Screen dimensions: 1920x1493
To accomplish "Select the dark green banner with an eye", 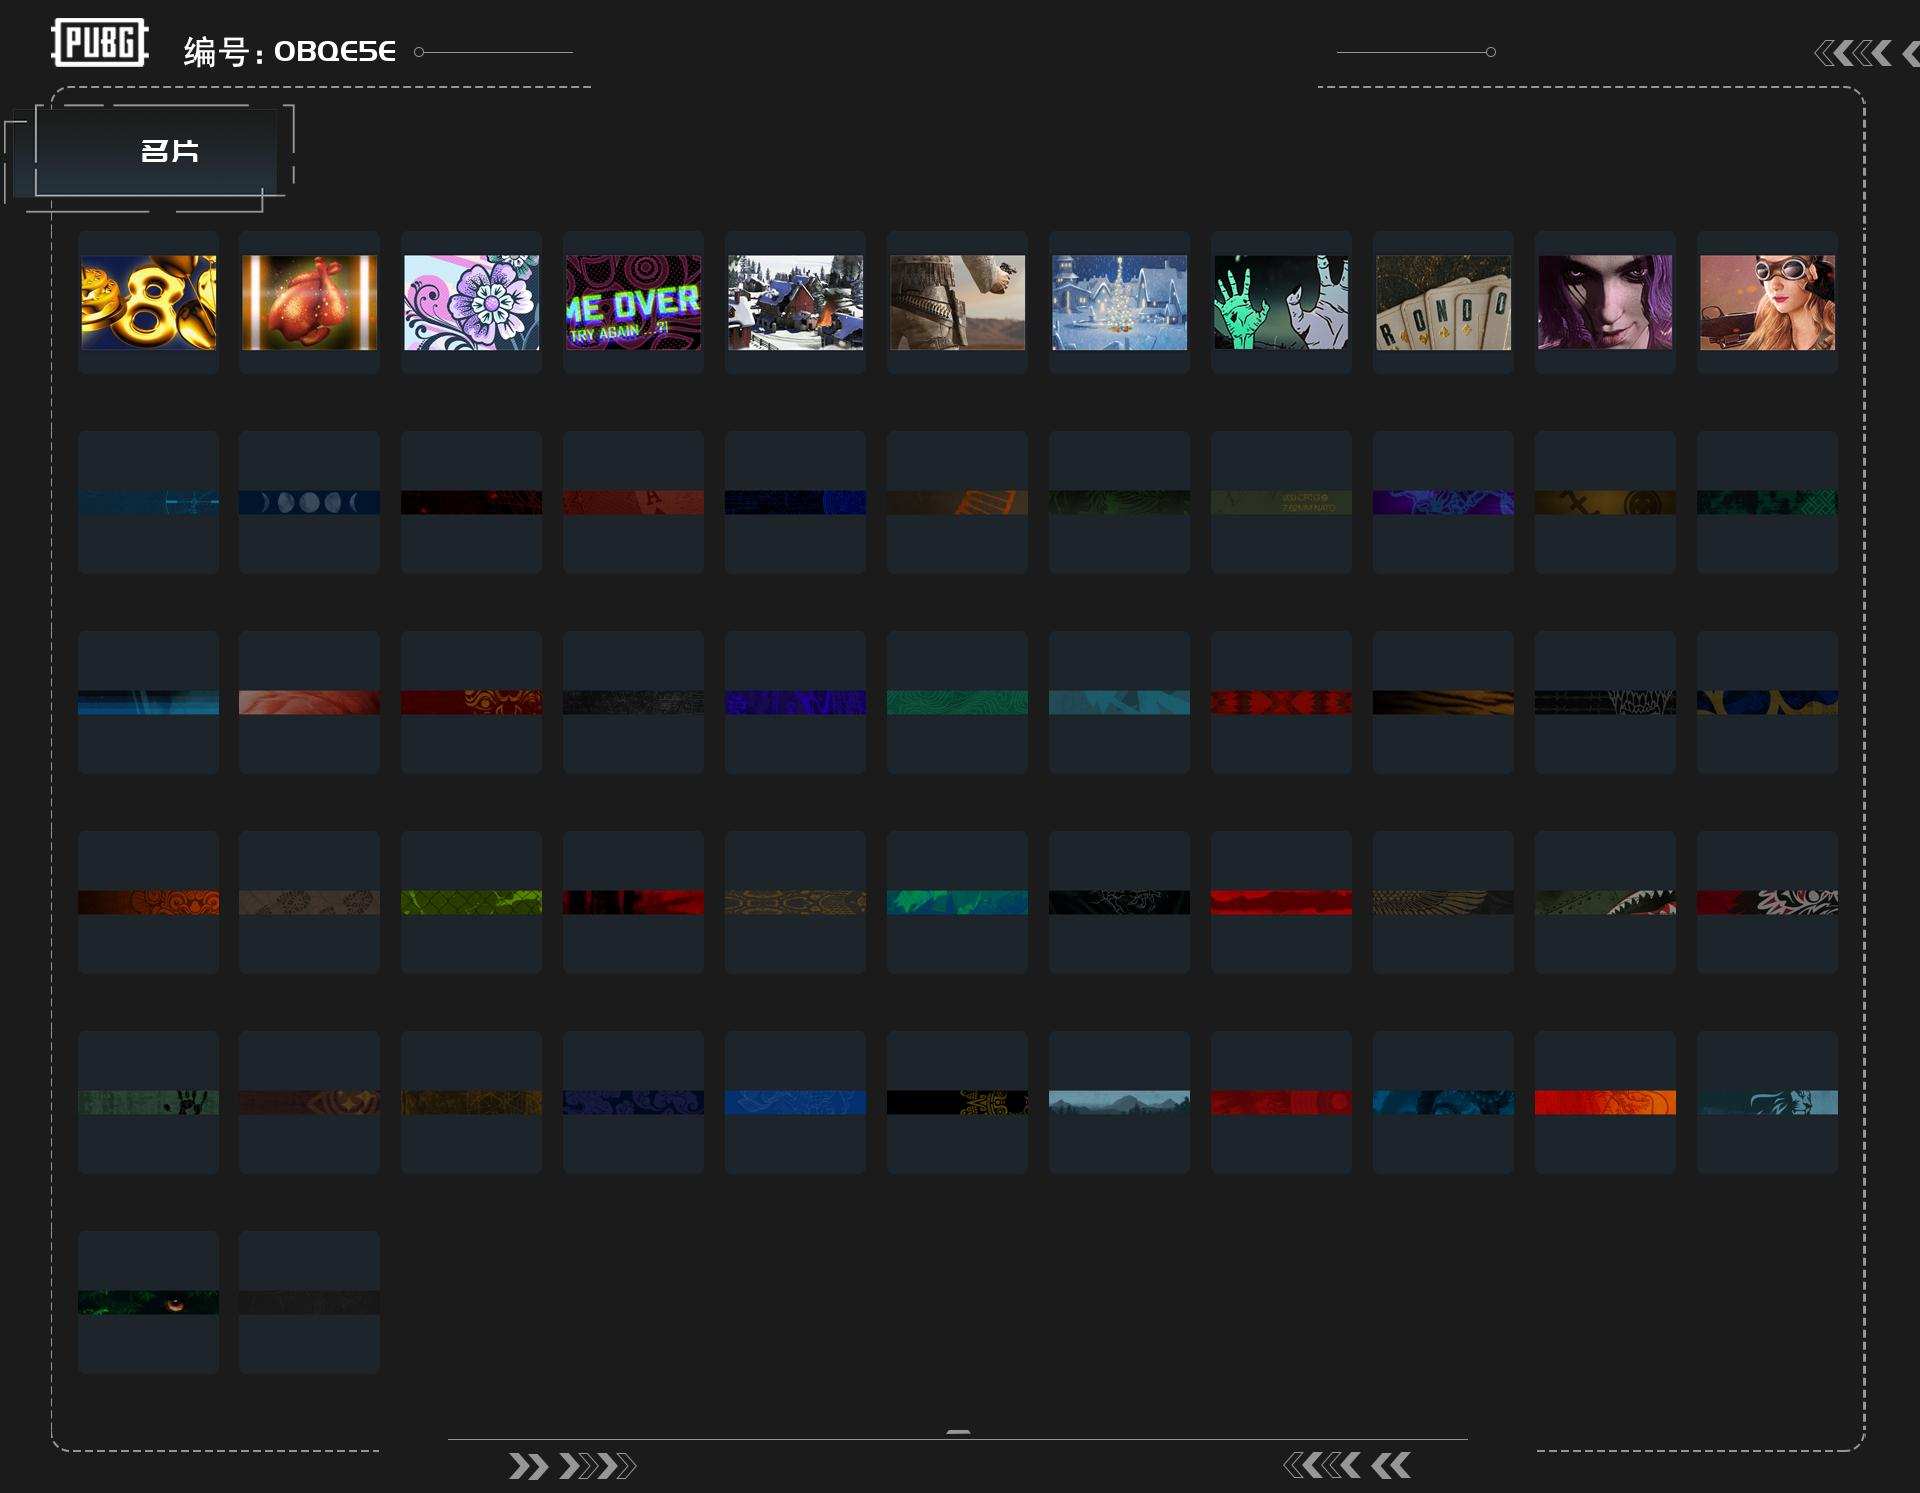I will pos(148,1302).
